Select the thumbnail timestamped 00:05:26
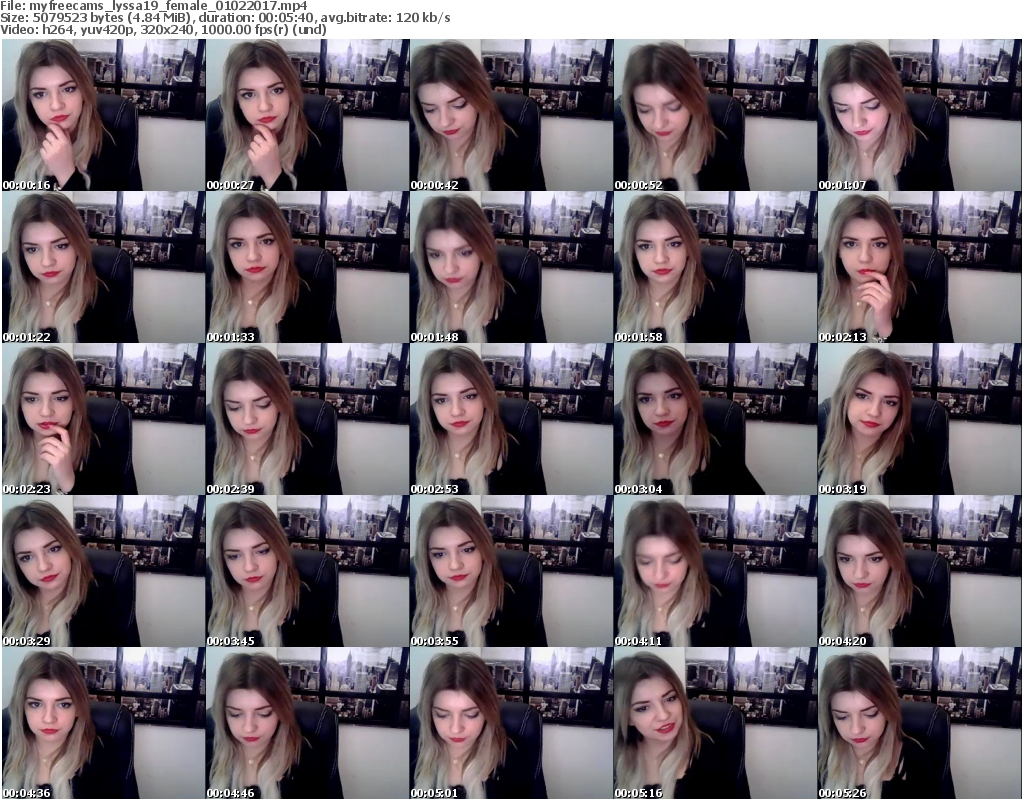The image size is (1024, 799). [x=920, y=723]
